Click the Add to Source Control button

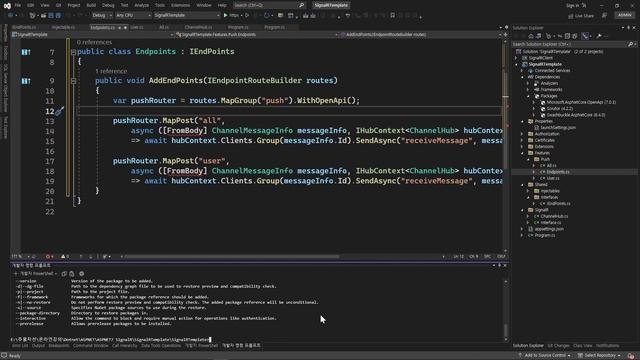[544, 356]
